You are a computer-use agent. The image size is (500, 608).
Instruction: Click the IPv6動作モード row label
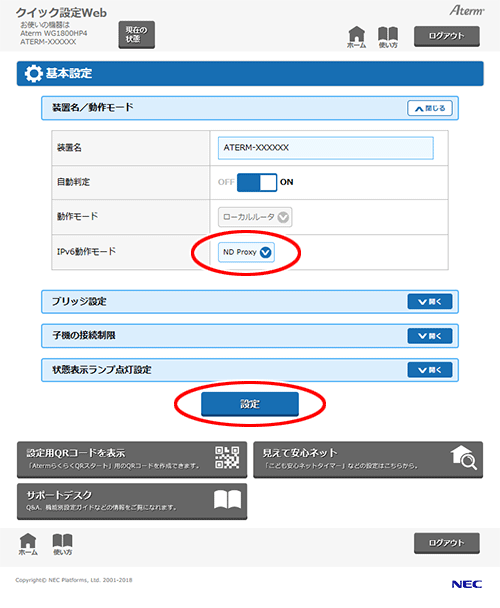[87, 252]
